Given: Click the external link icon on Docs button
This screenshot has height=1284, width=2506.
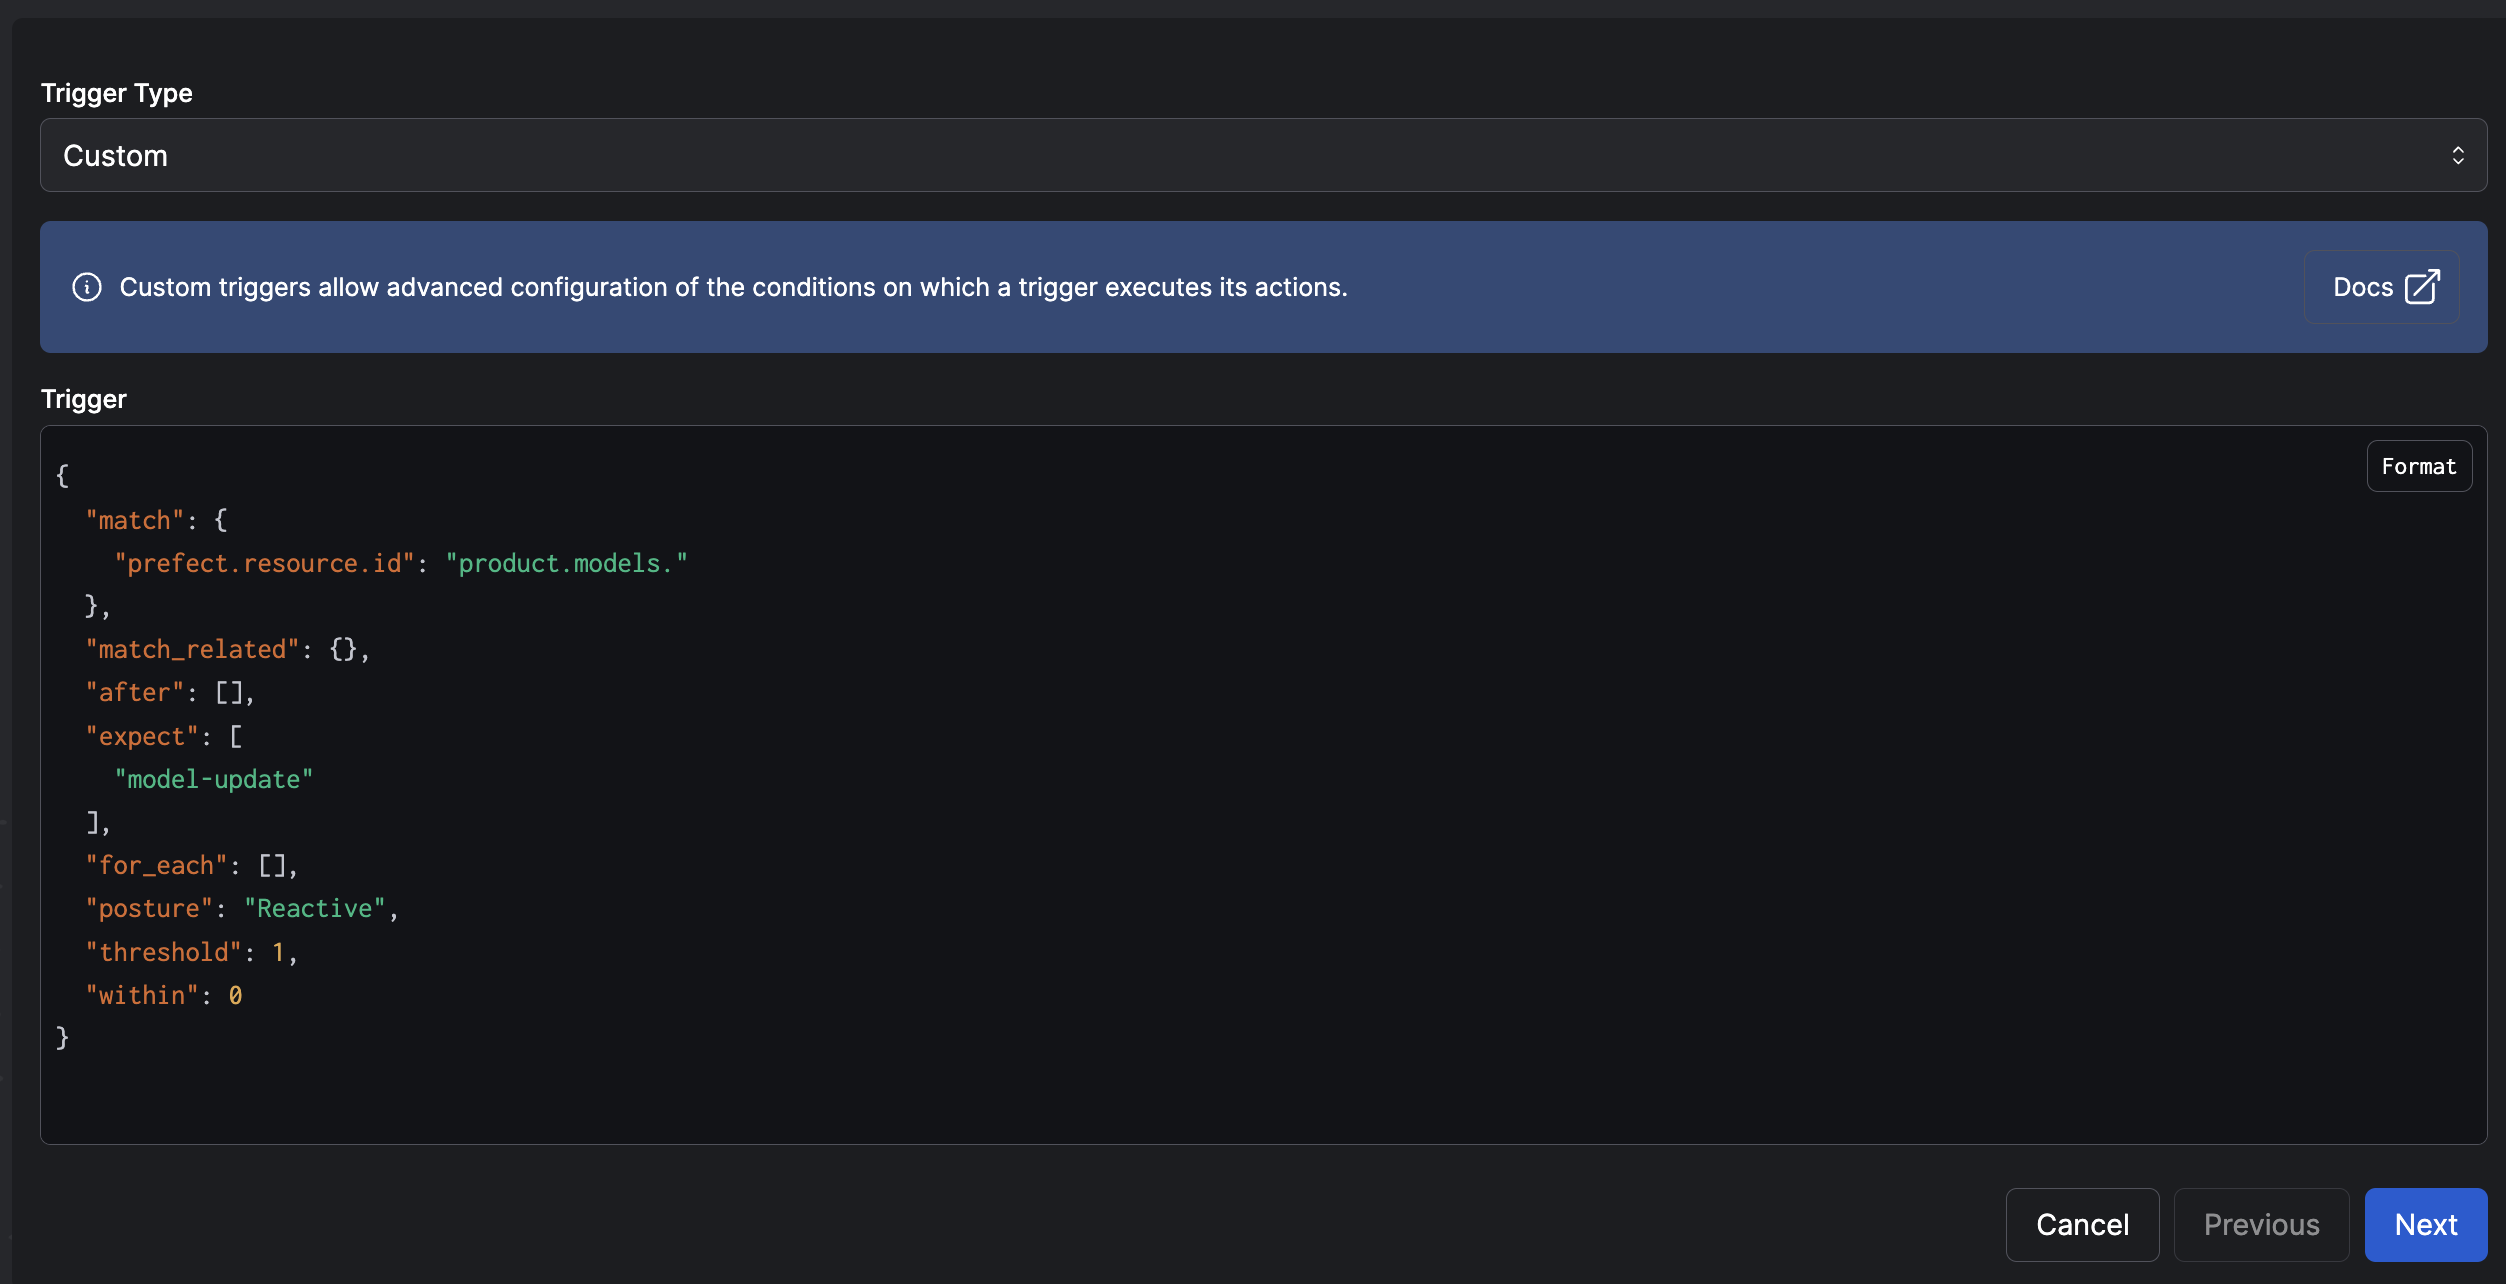Looking at the screenshot, I should (2424, 286).
